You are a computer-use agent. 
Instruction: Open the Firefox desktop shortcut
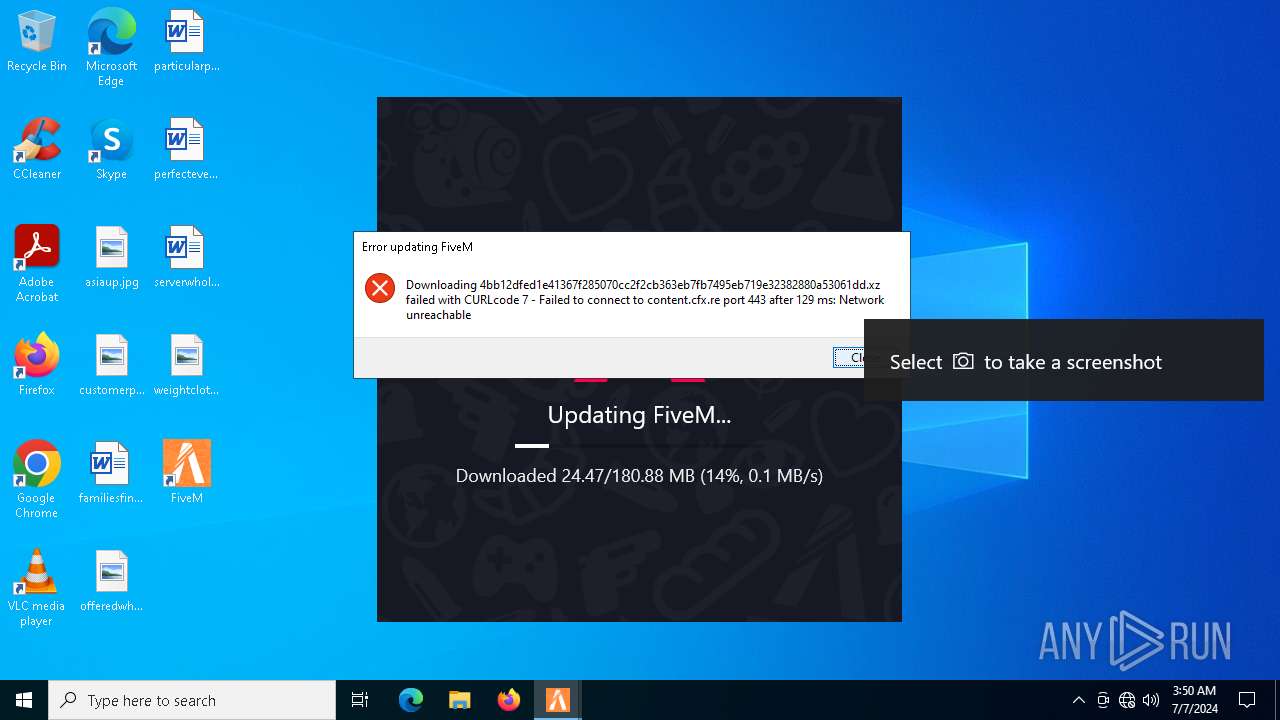tap(37, 364)
